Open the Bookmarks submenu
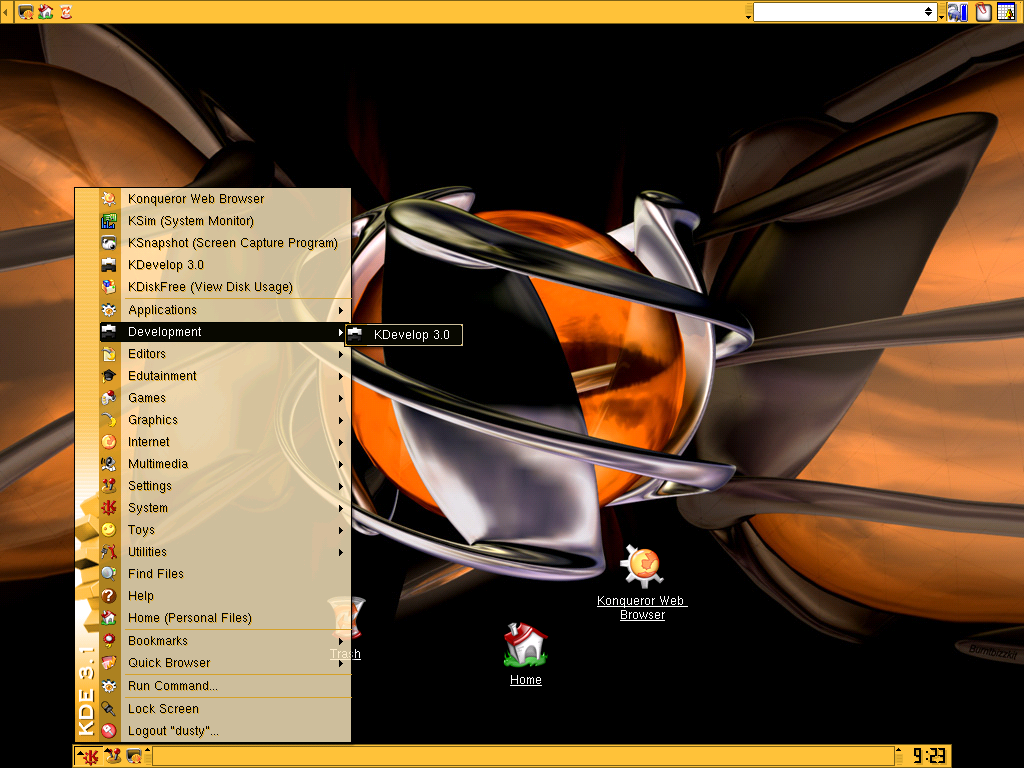The width and height of the screenshot is (1024, 768). tap(225, 641)
